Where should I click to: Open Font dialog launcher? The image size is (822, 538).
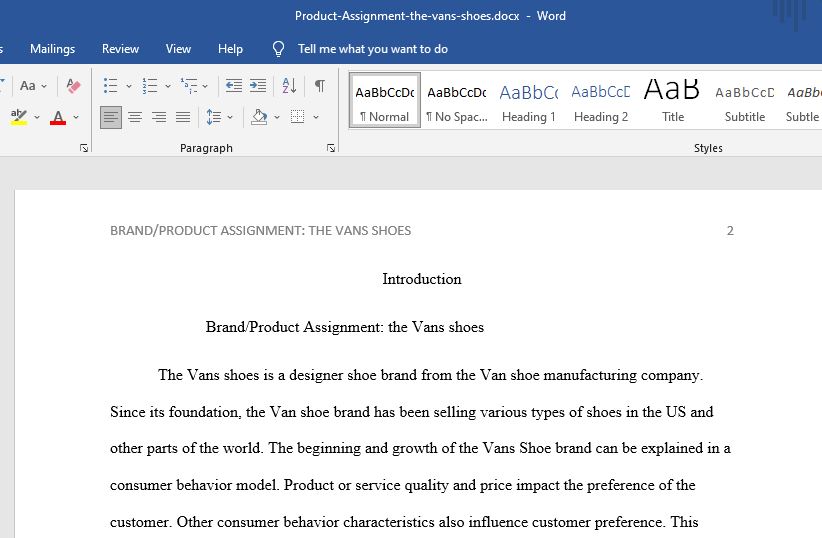coord(84,148)
